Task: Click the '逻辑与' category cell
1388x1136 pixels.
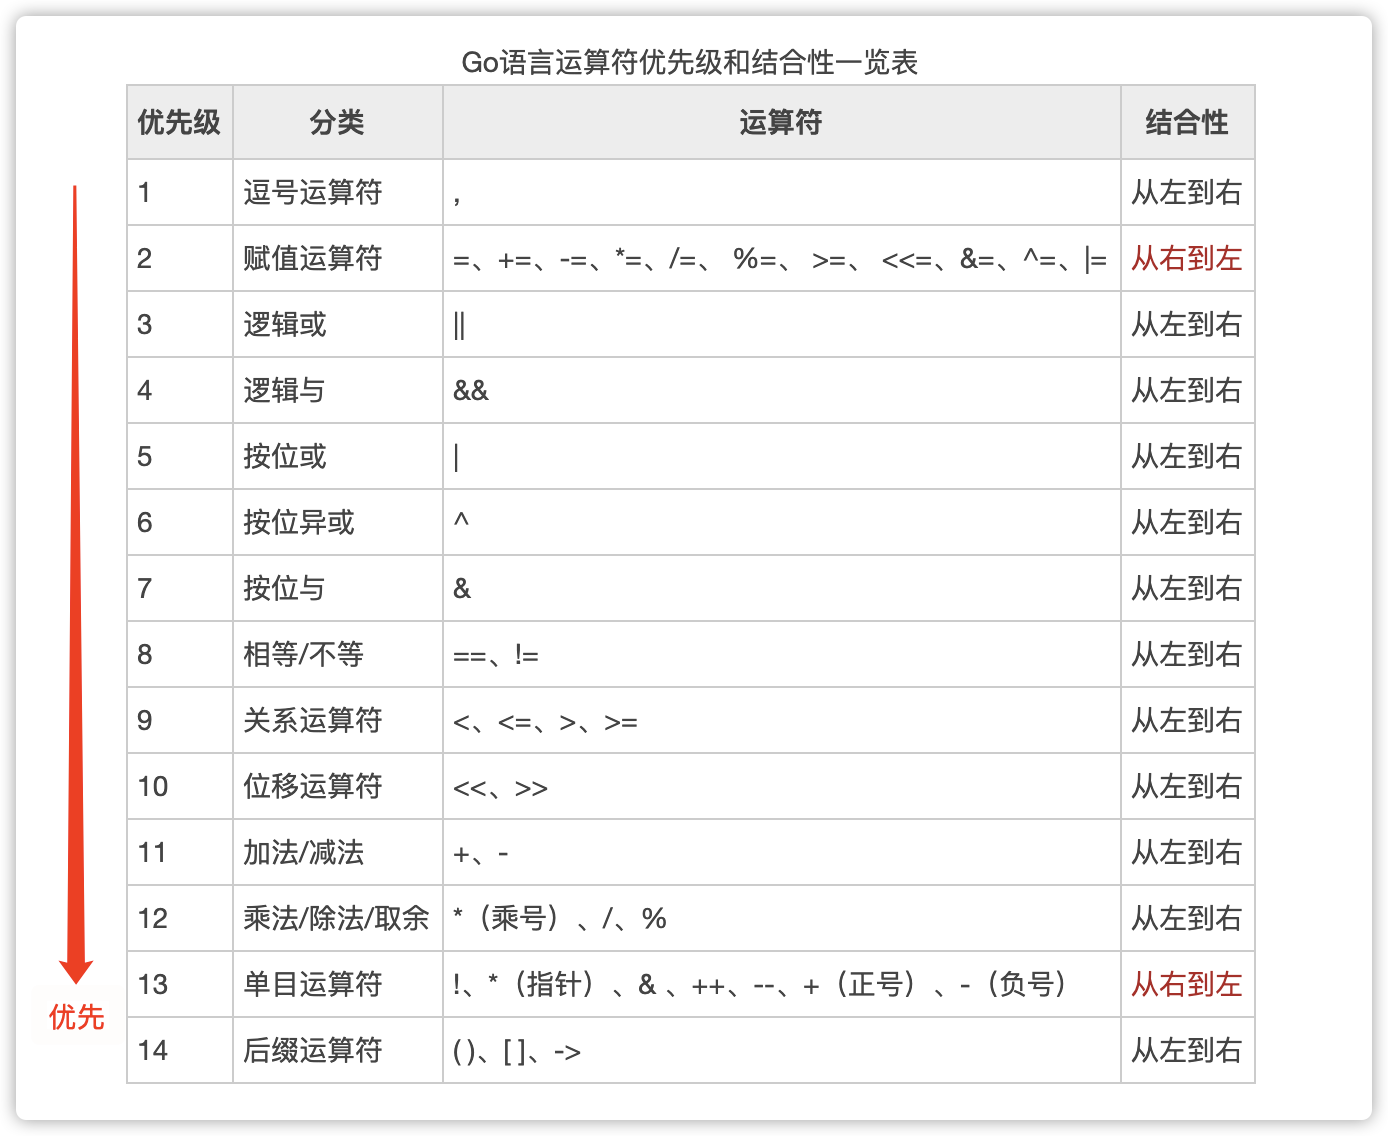Action: [338, 390]
